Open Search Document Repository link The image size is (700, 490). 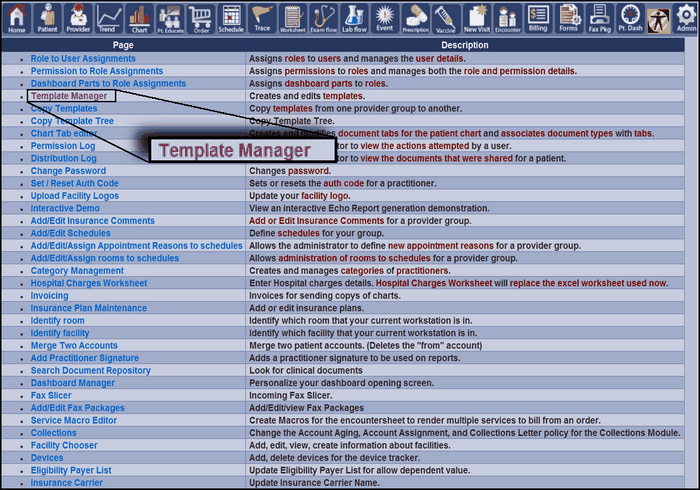click(x=91, y=371)
